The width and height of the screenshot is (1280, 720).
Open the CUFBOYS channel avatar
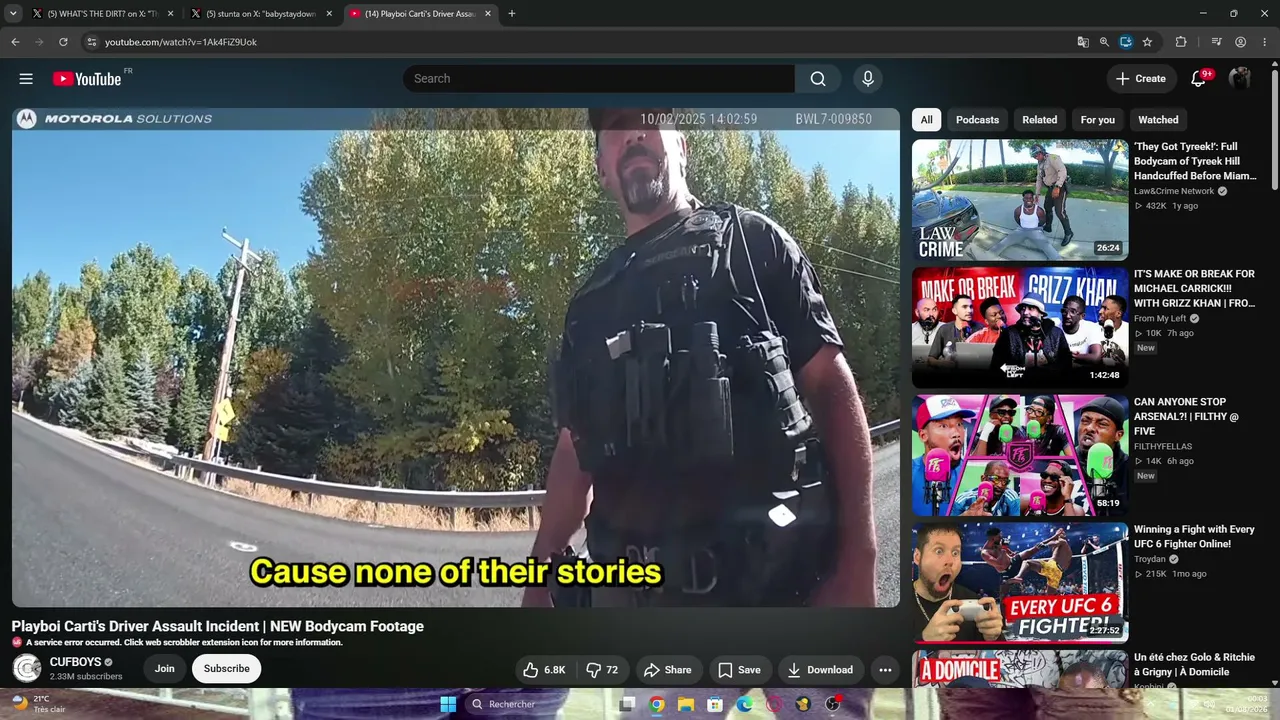coord(27,668)
